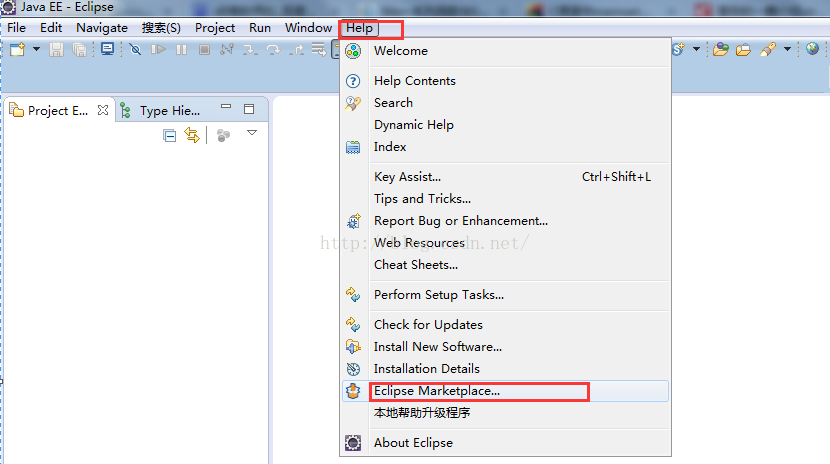Minimize the Project Explorer panel
The width and height of the screenshot is (830, 464).
(226, 106)
